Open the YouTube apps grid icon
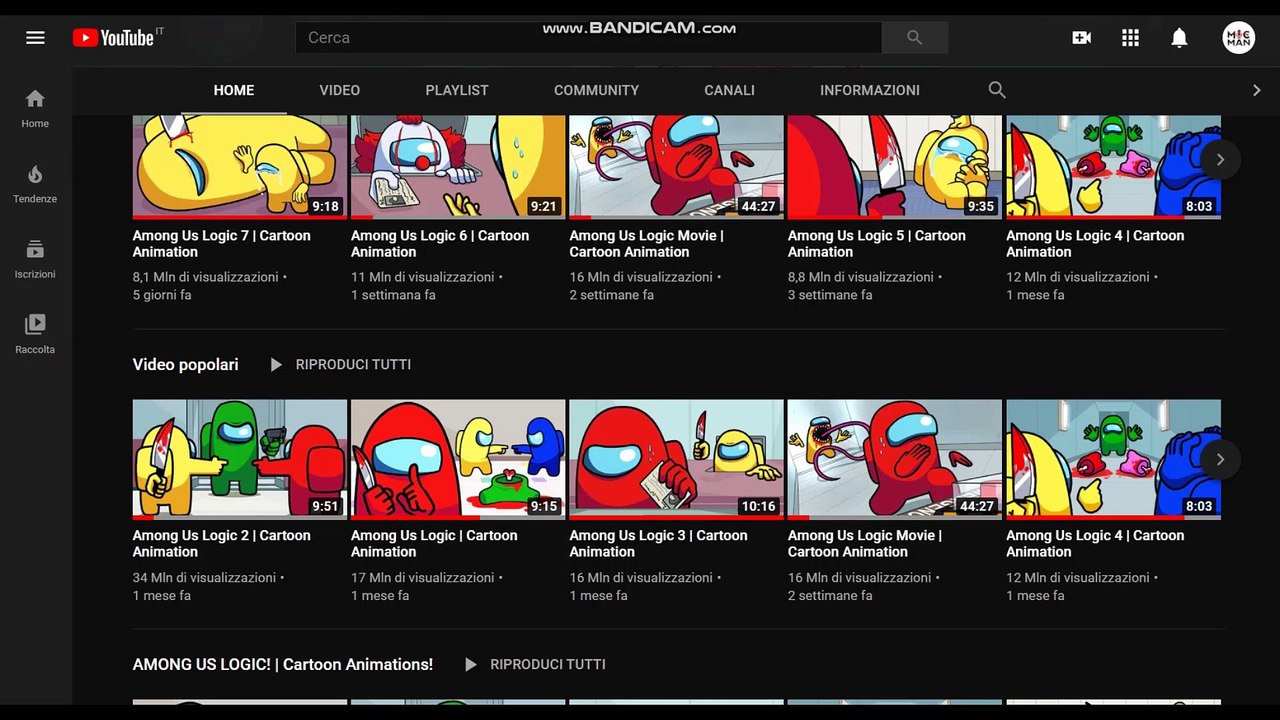The height and width of the screenshot is (720, 1280). click(1130, 38)
